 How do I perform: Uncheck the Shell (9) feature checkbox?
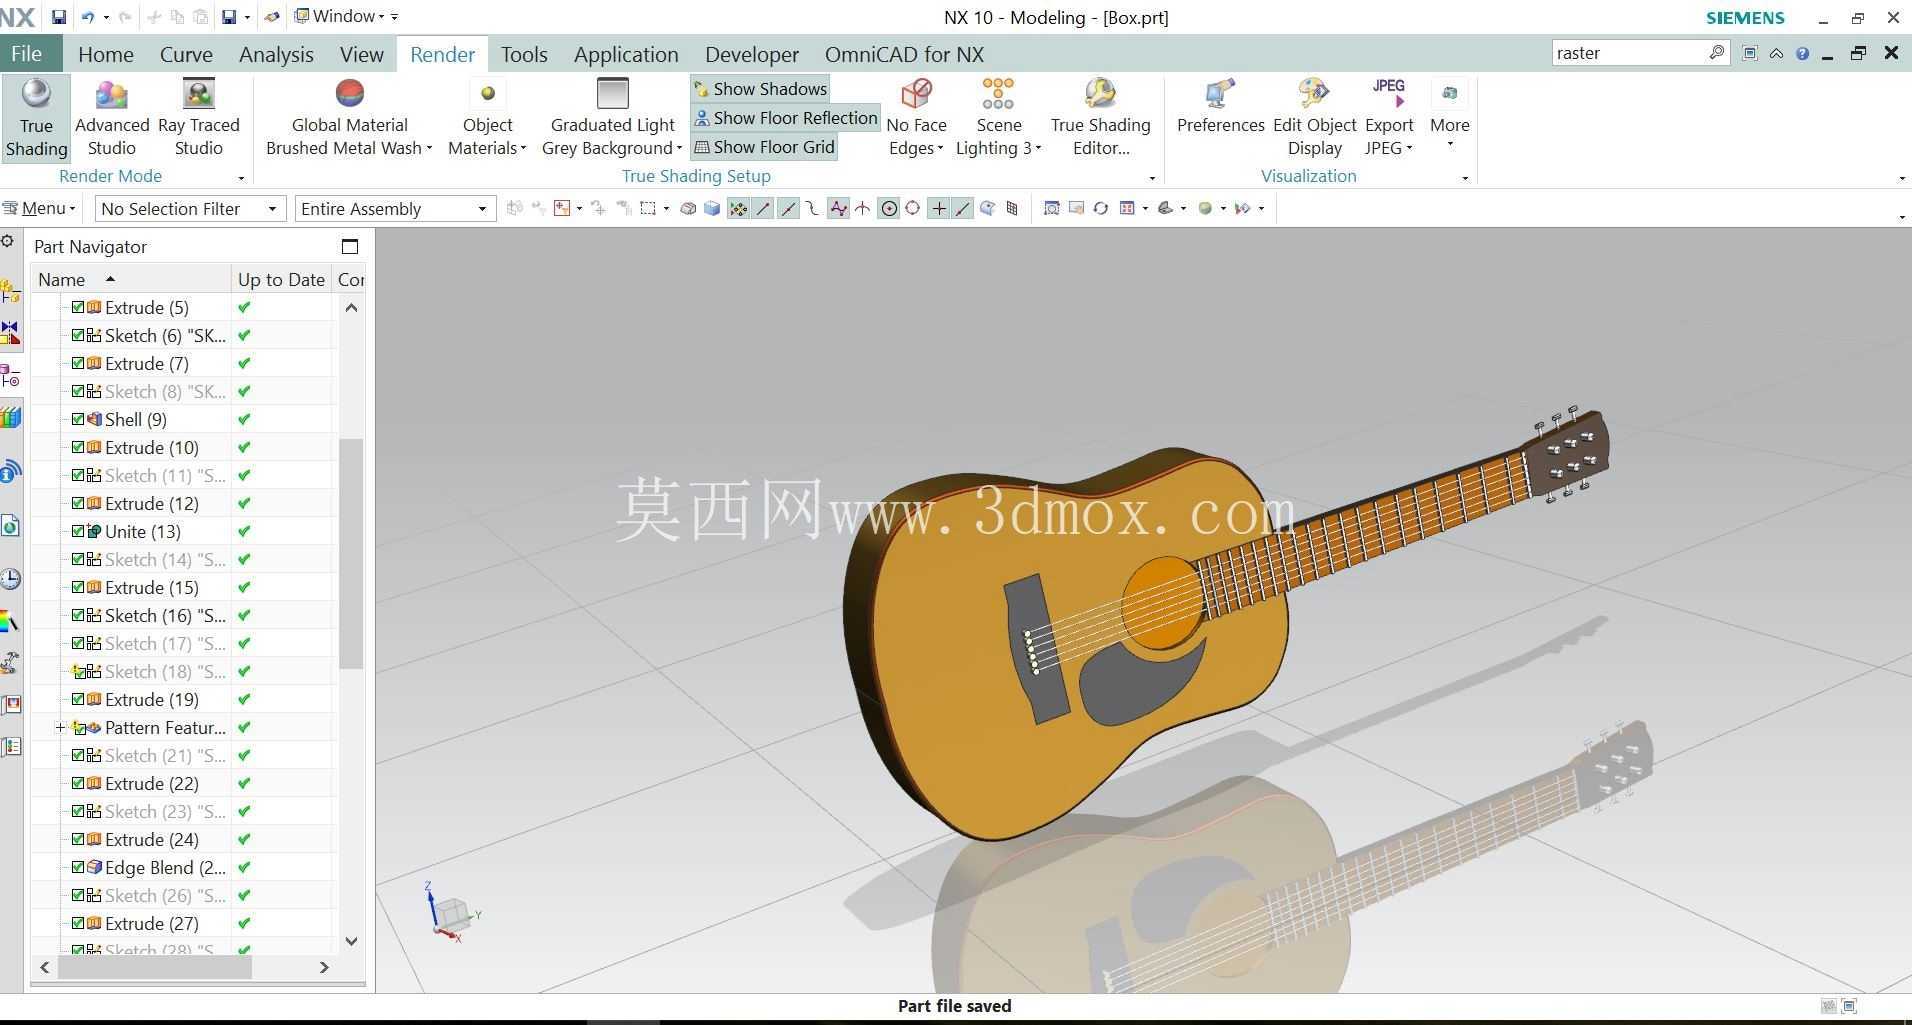tap(78, 419)
